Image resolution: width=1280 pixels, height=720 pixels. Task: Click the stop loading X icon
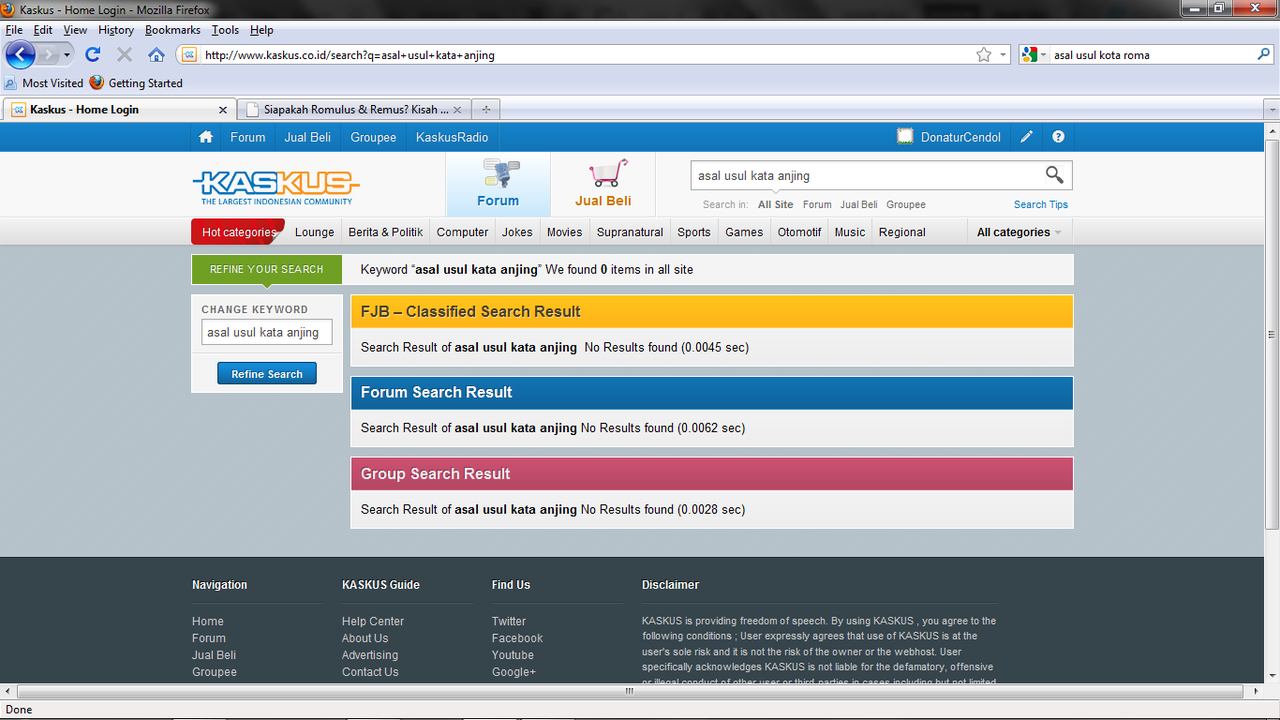pyautogui.click(x=124, y=55)
